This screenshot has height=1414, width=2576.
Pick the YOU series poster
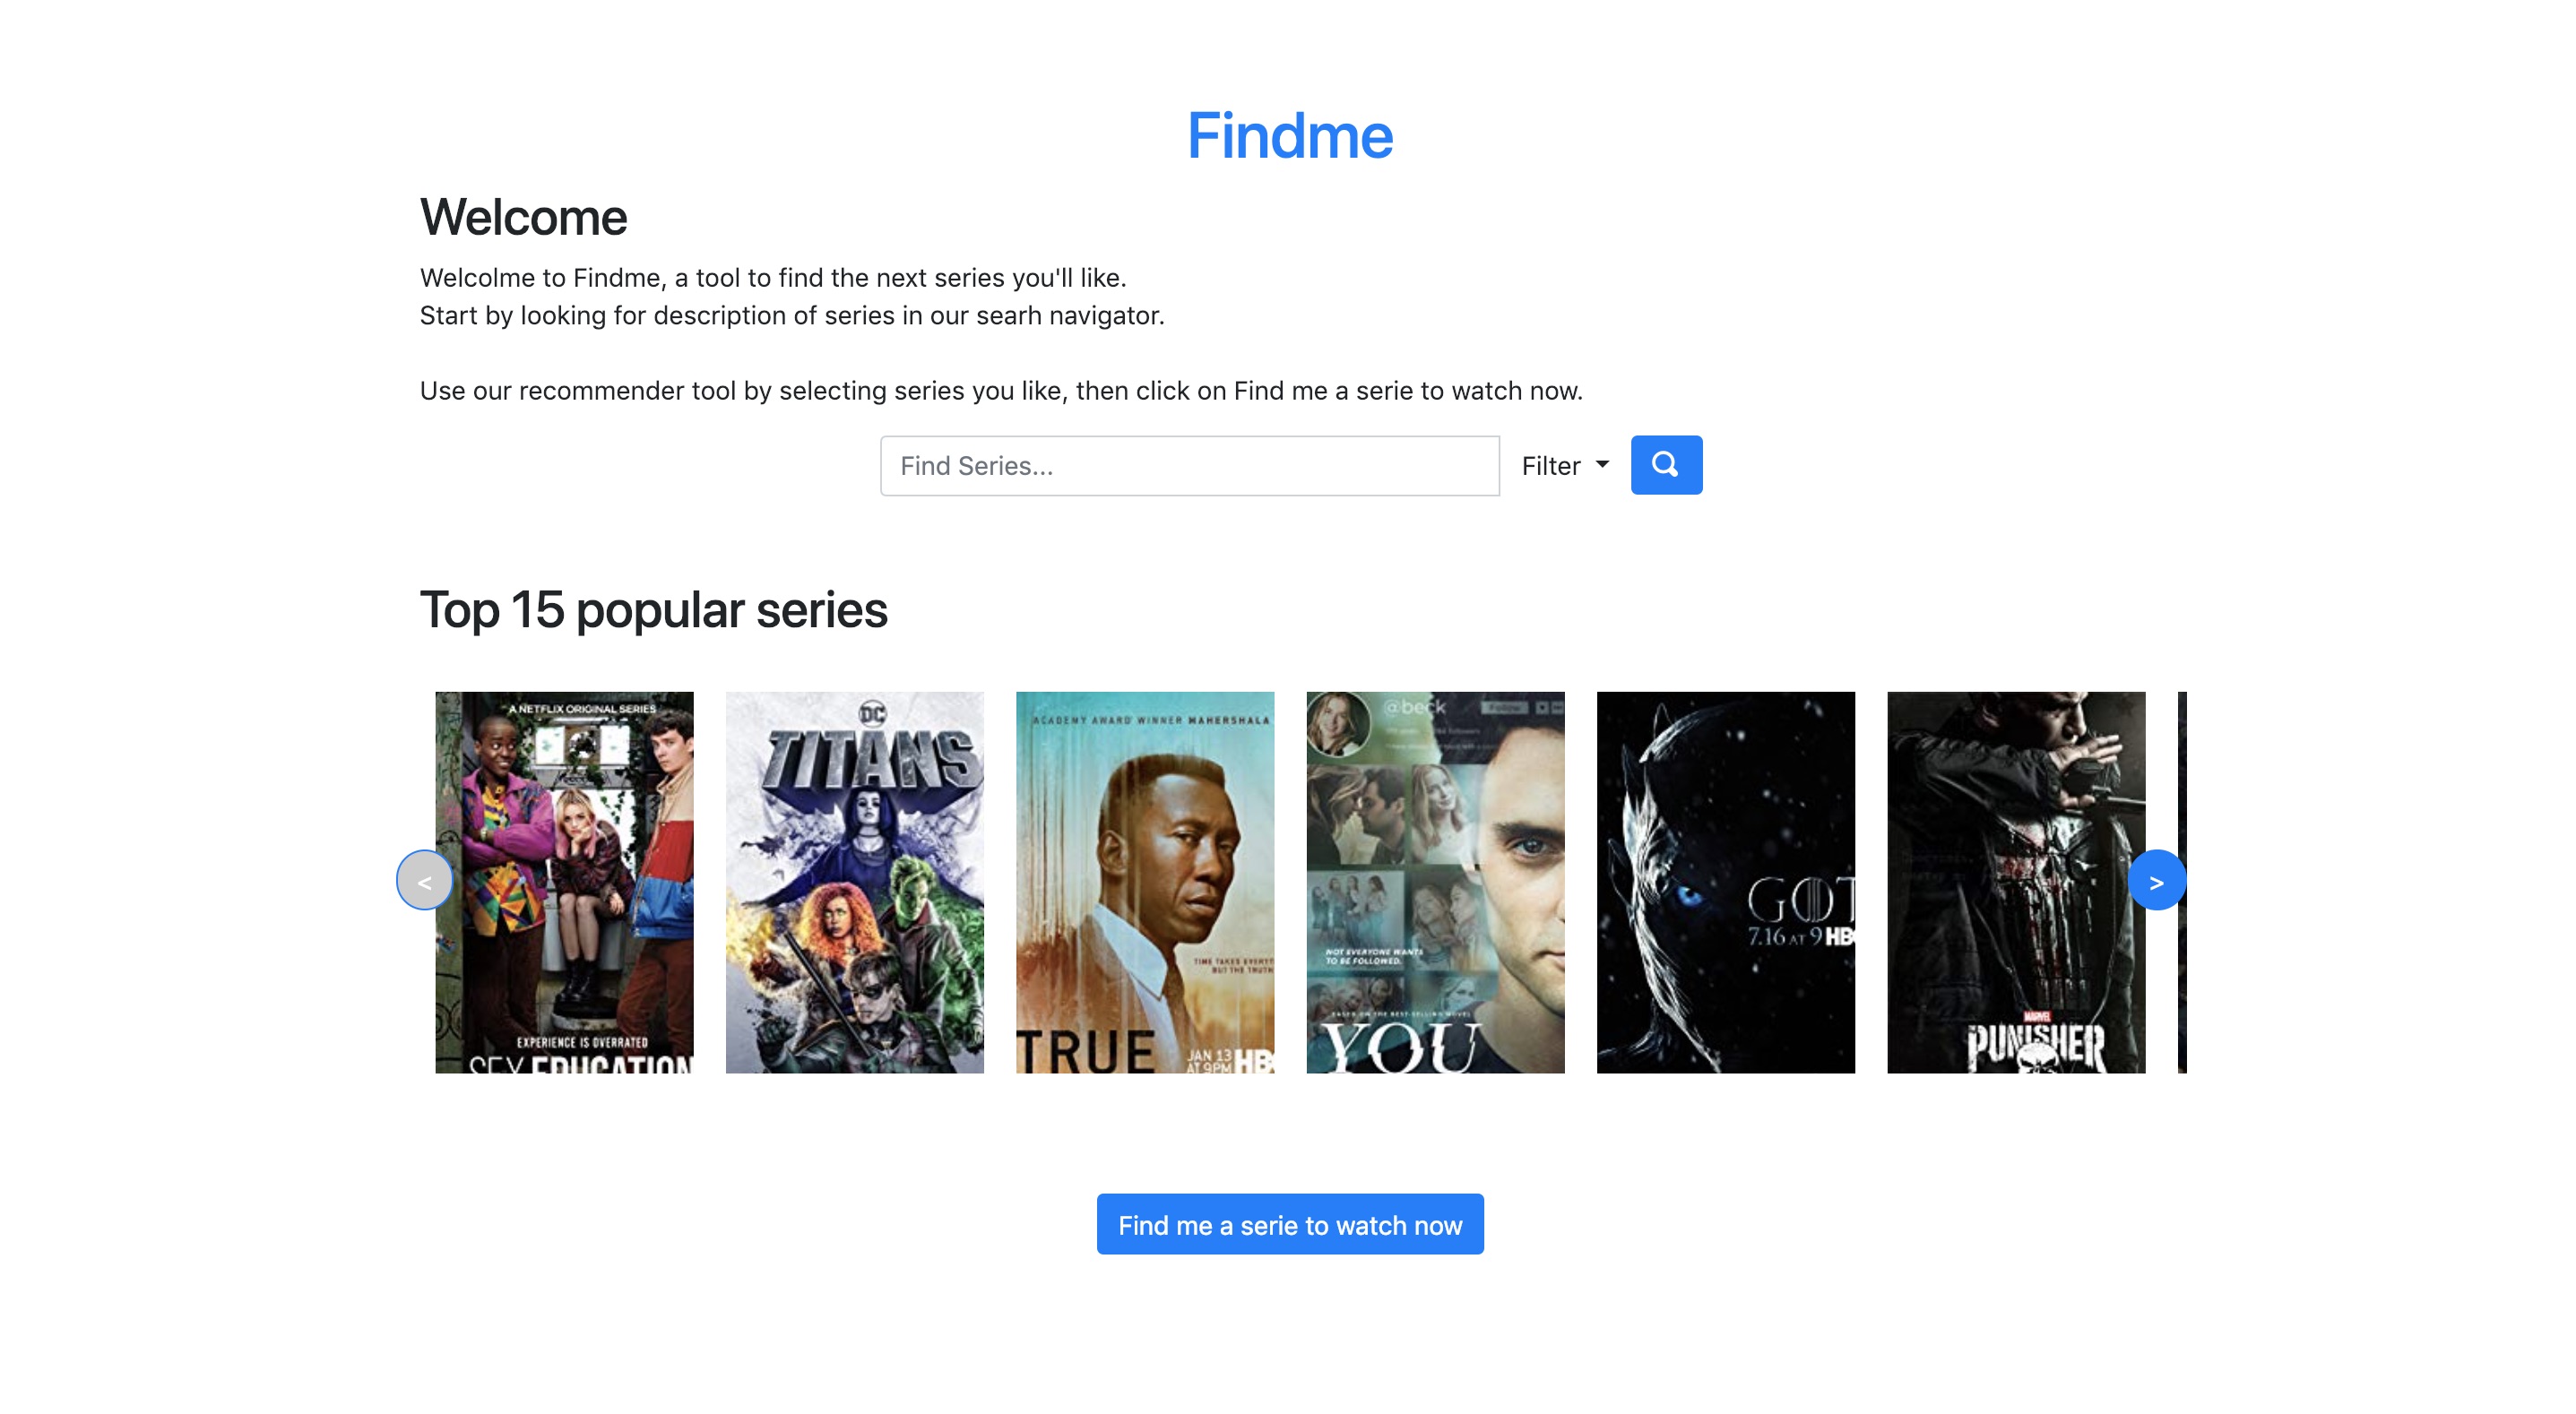pyautogui.click(x=1434, y=881)
